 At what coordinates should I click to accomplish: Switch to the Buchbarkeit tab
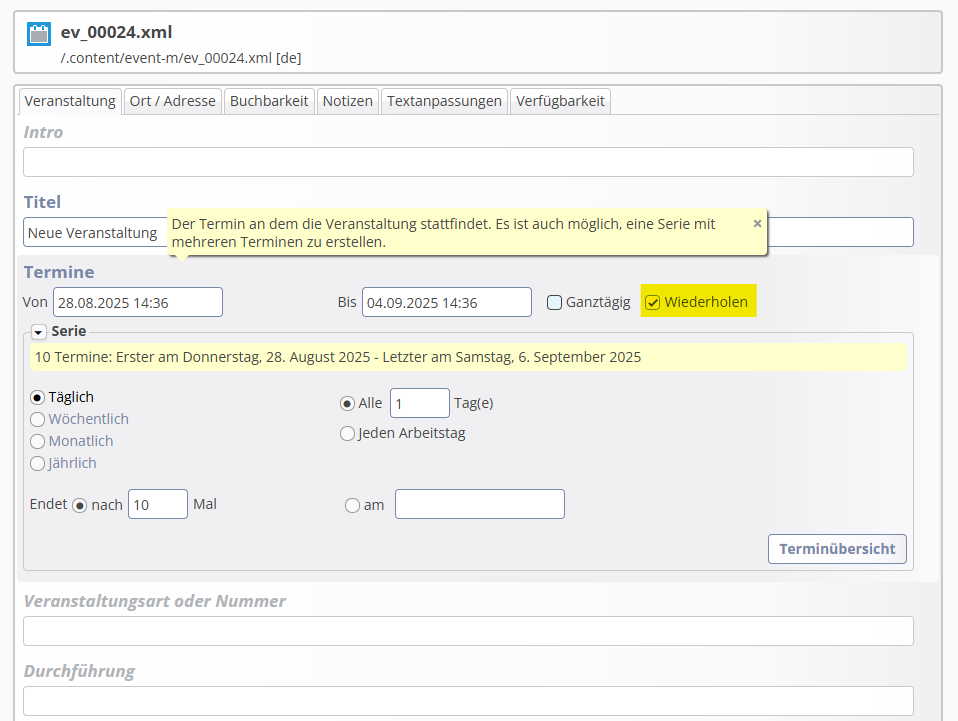click(269, 101)
